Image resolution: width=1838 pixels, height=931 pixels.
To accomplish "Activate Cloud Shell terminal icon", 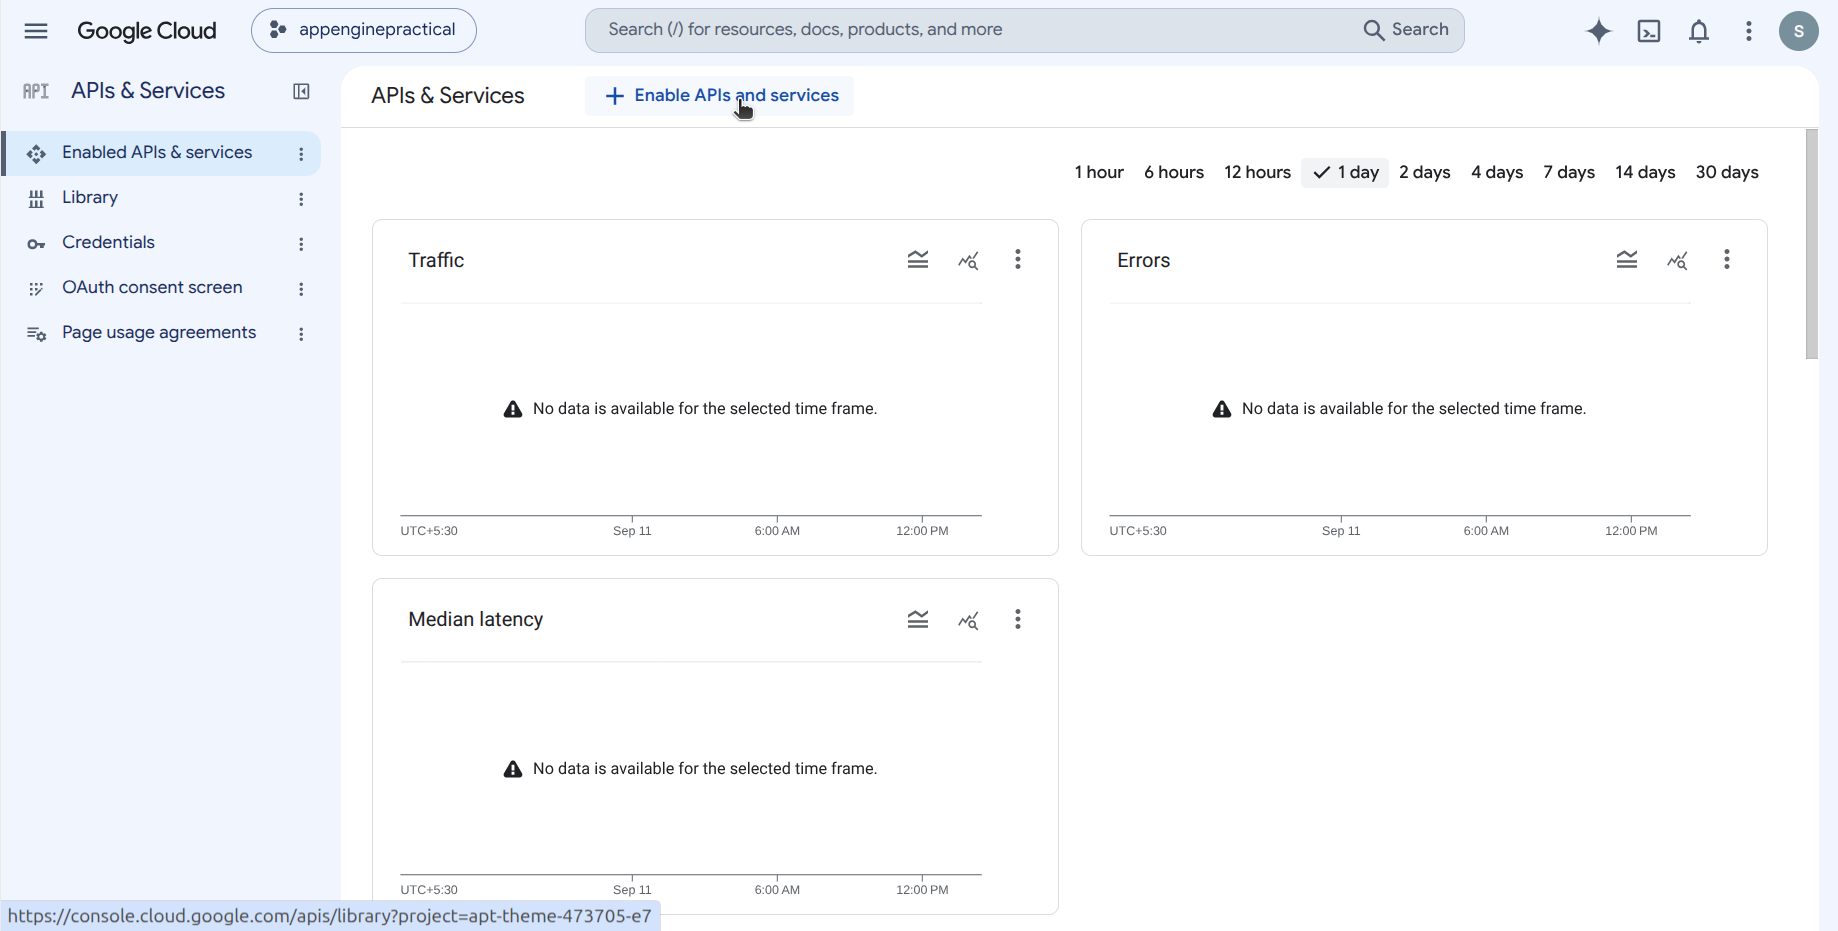I will pyautogui.click(x=1649, y=31).
